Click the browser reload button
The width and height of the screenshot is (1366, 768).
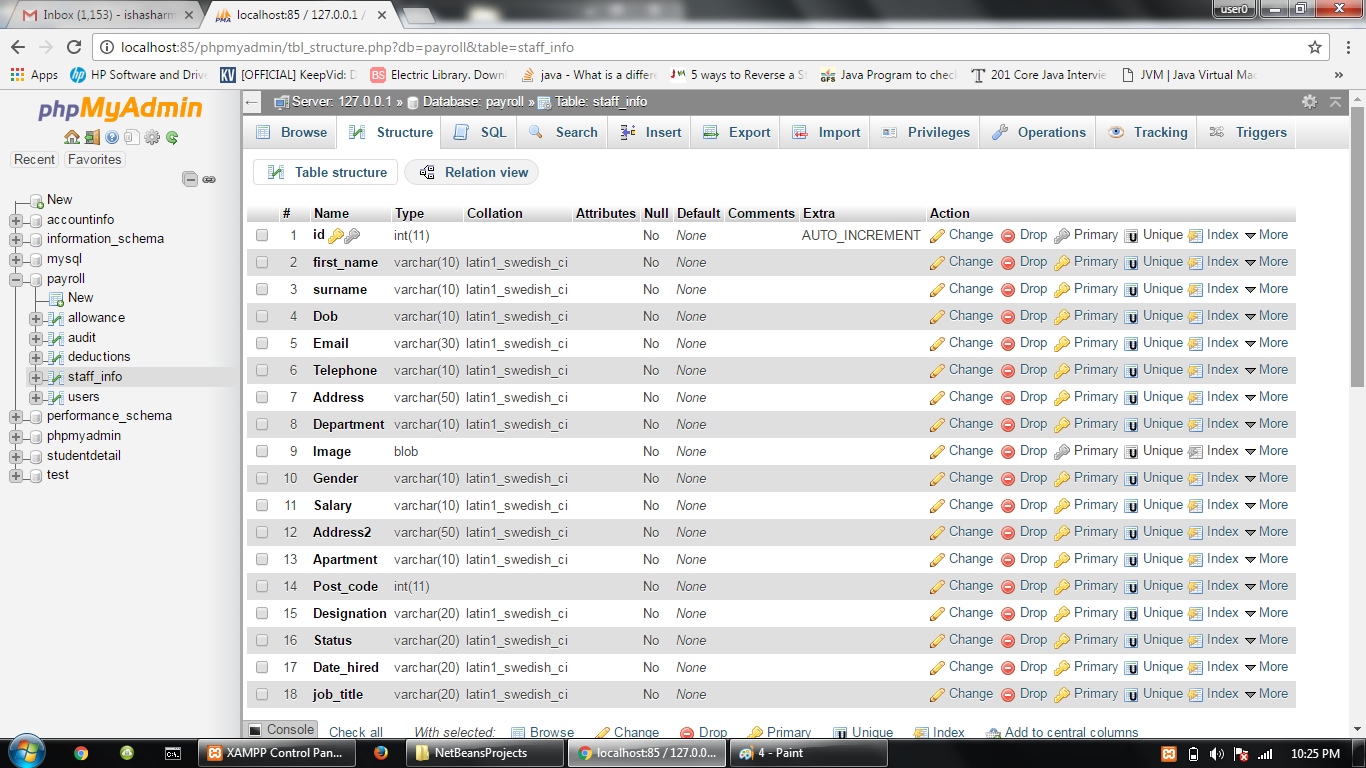coord(74,47)
